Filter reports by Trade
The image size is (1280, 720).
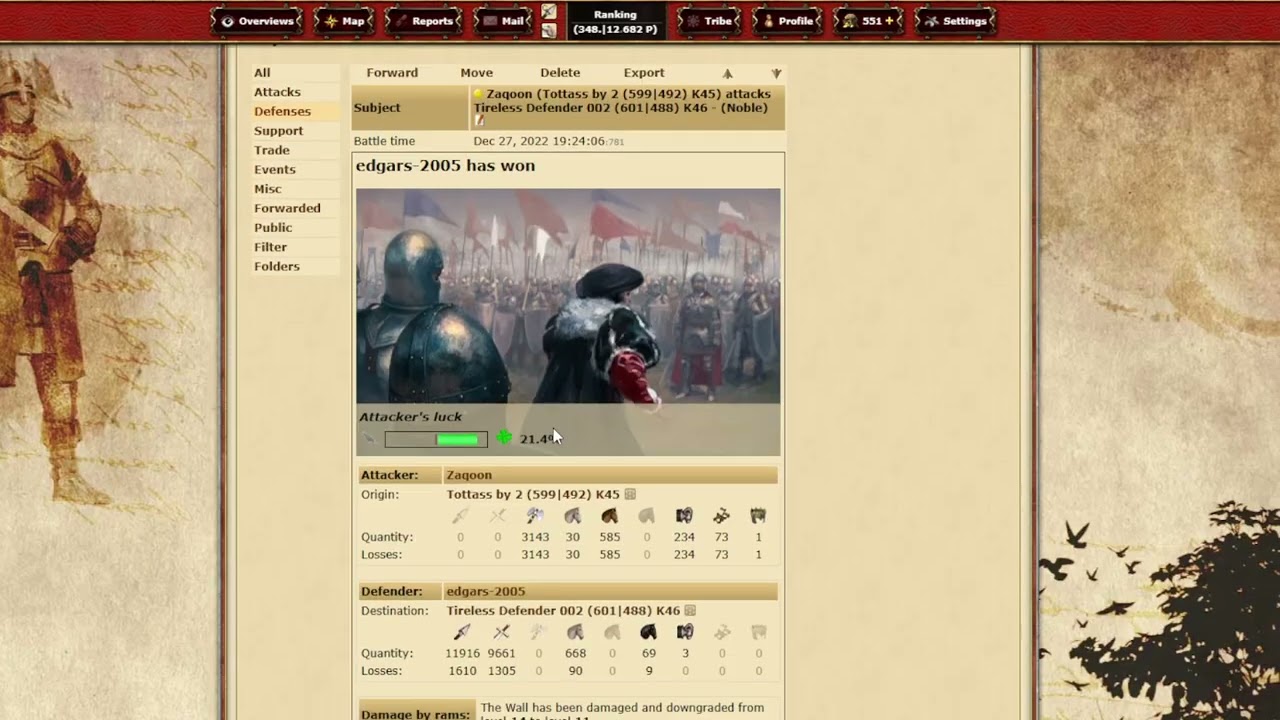click(272, 150)
